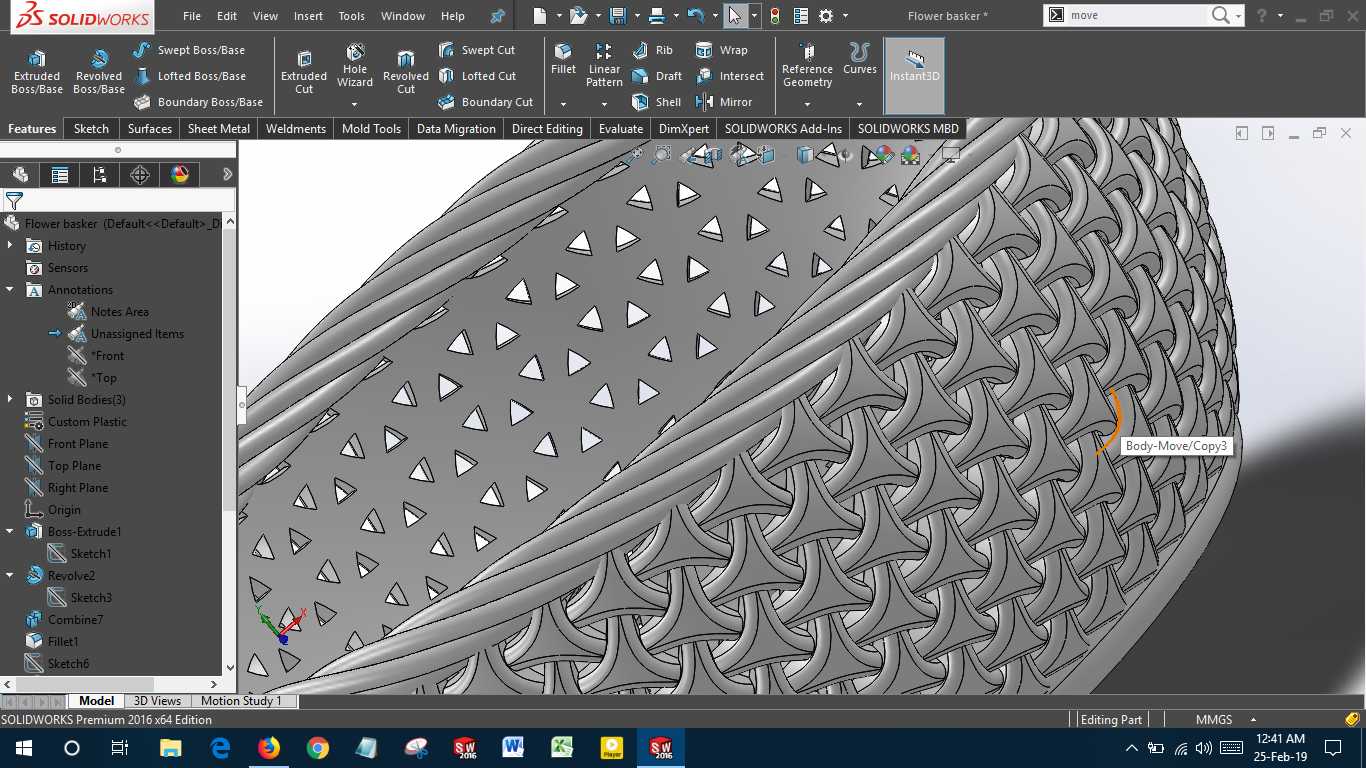Switch to the Evaluate tab

[x=621, y=129]
